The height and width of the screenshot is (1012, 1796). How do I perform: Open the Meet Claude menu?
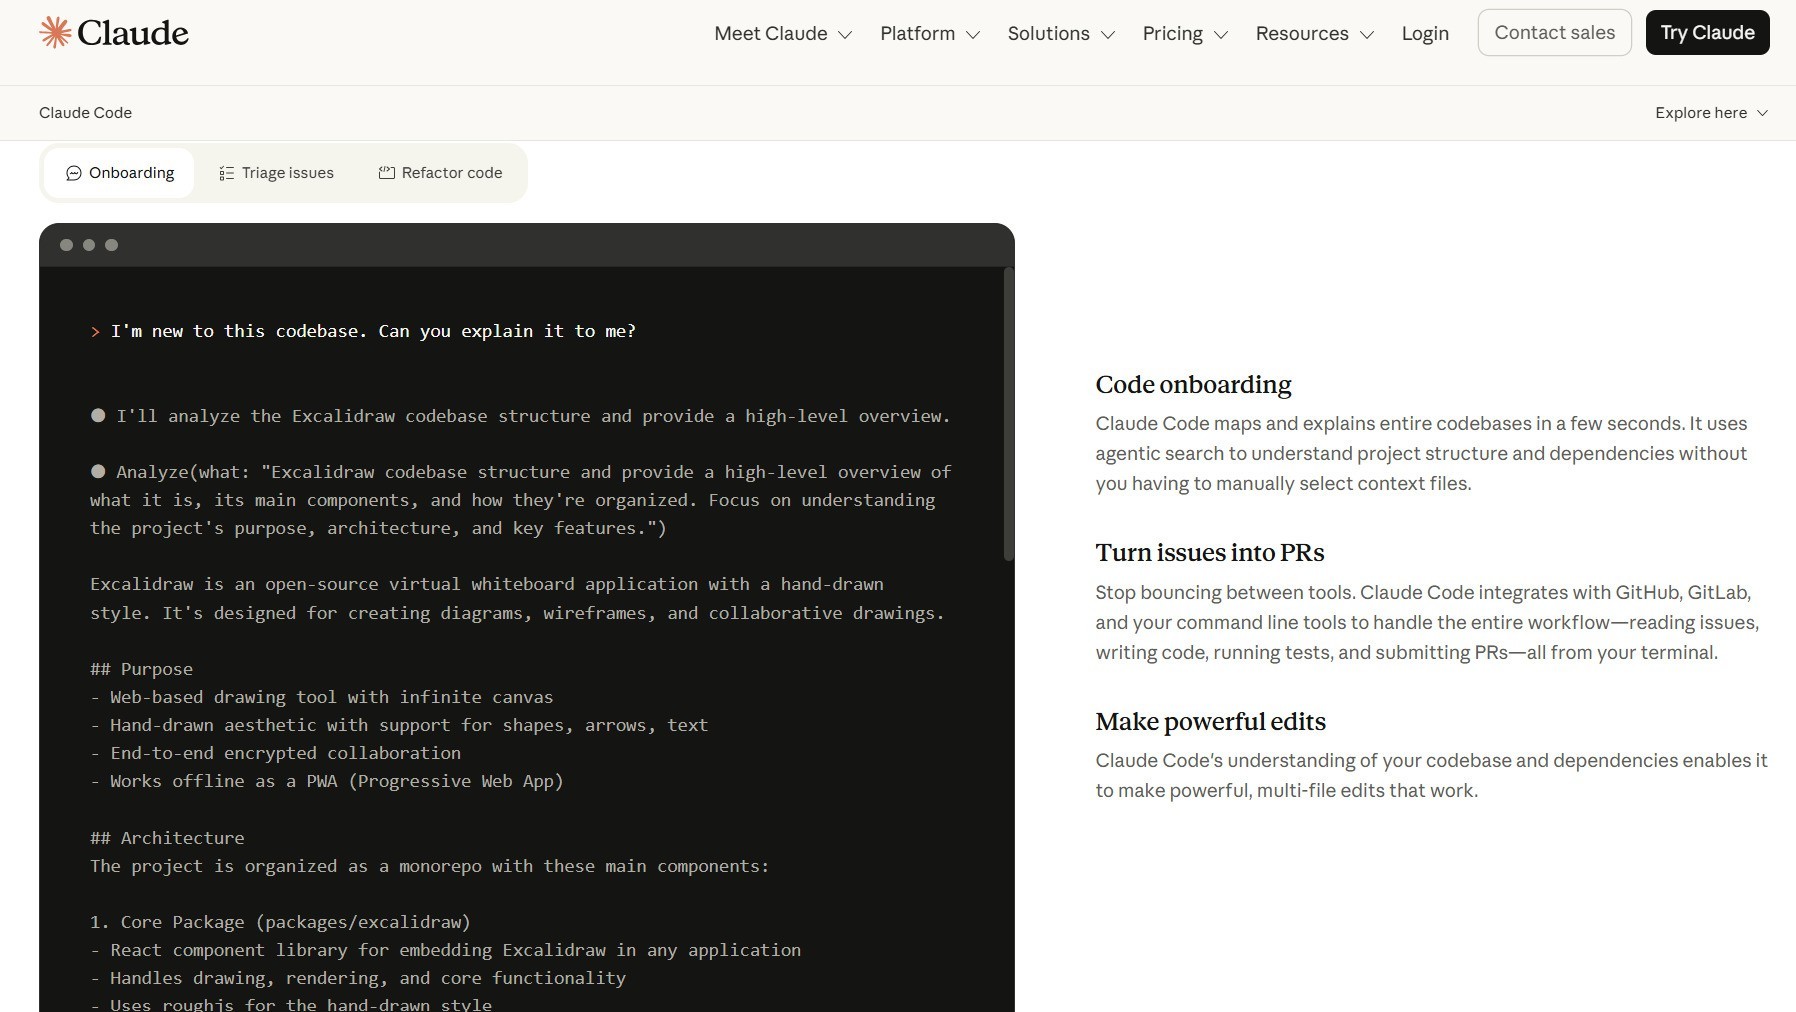click(x=783, y=33)
